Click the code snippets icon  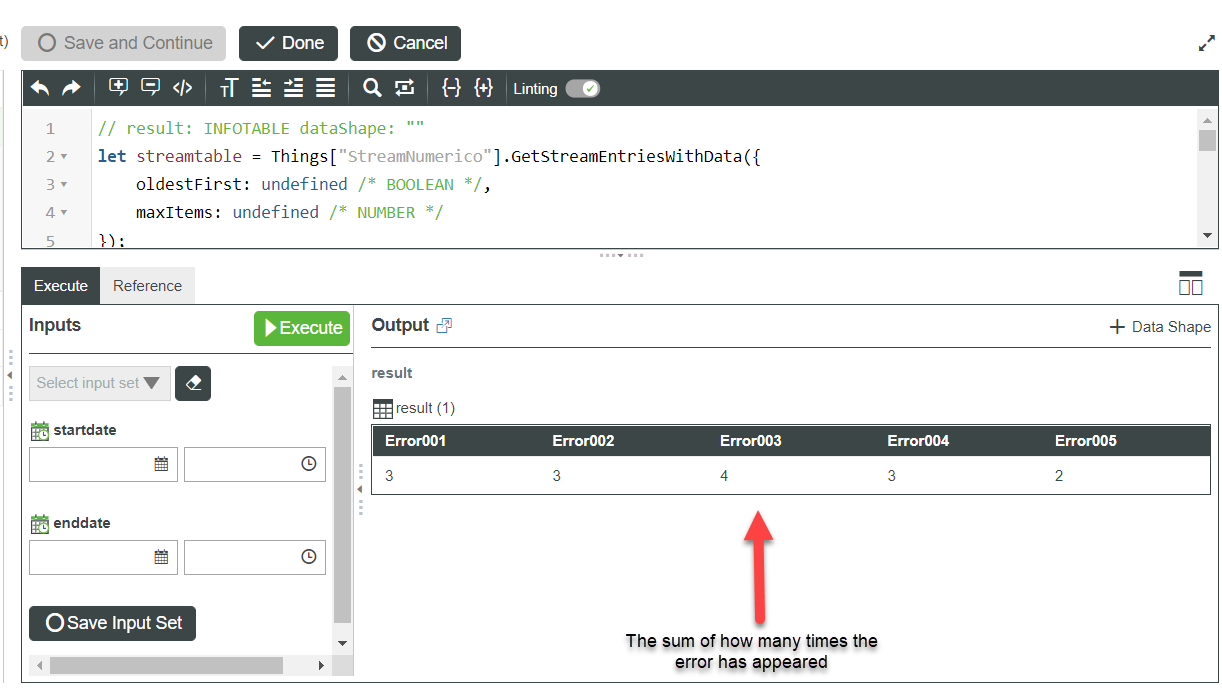[x=182, y=88]
